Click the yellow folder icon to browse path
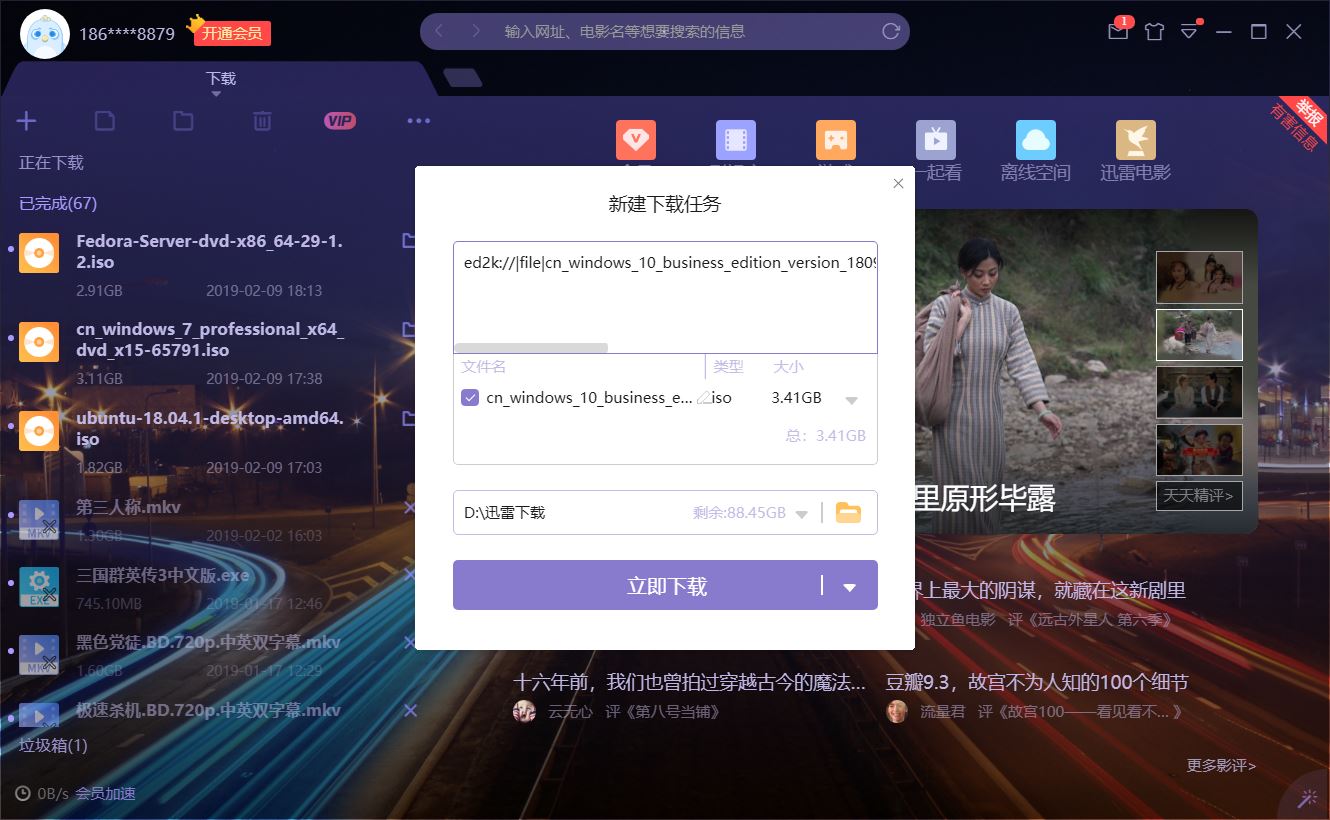This screenshot has width=1330, height=820. tap(847, 512)
